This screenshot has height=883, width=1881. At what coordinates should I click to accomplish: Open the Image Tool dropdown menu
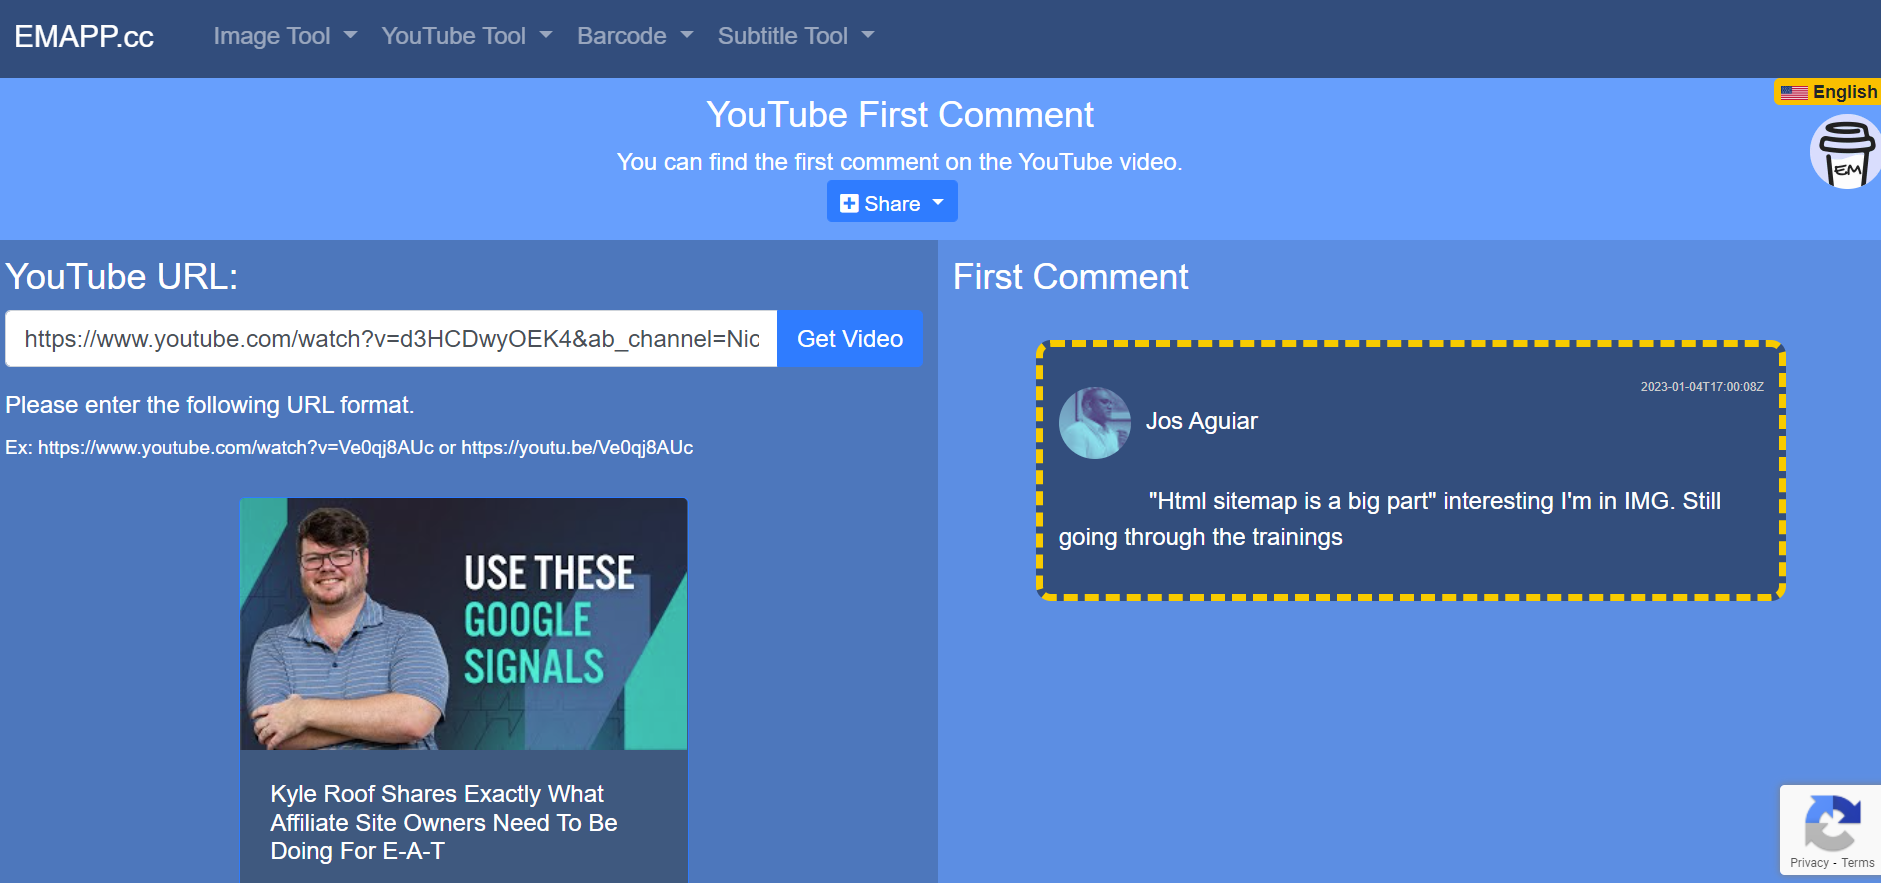(x=284, y=36)
